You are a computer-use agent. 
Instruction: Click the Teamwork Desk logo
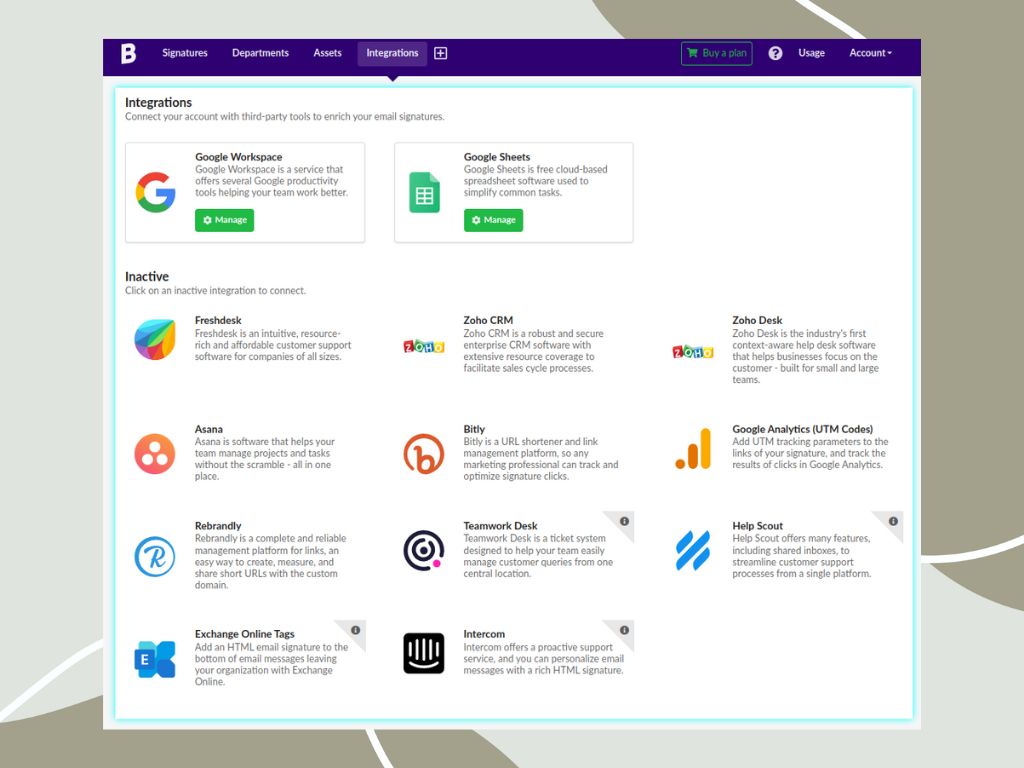click(424, 550)
